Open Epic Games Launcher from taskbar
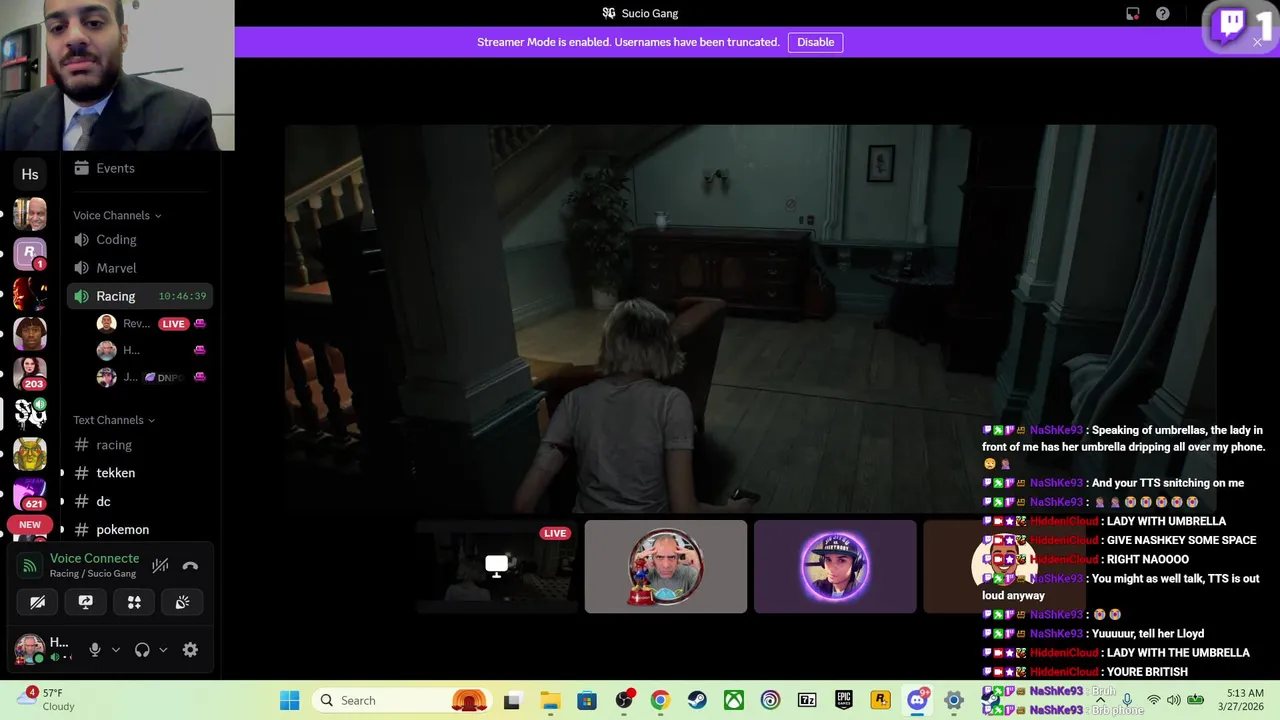 (844, 700)
